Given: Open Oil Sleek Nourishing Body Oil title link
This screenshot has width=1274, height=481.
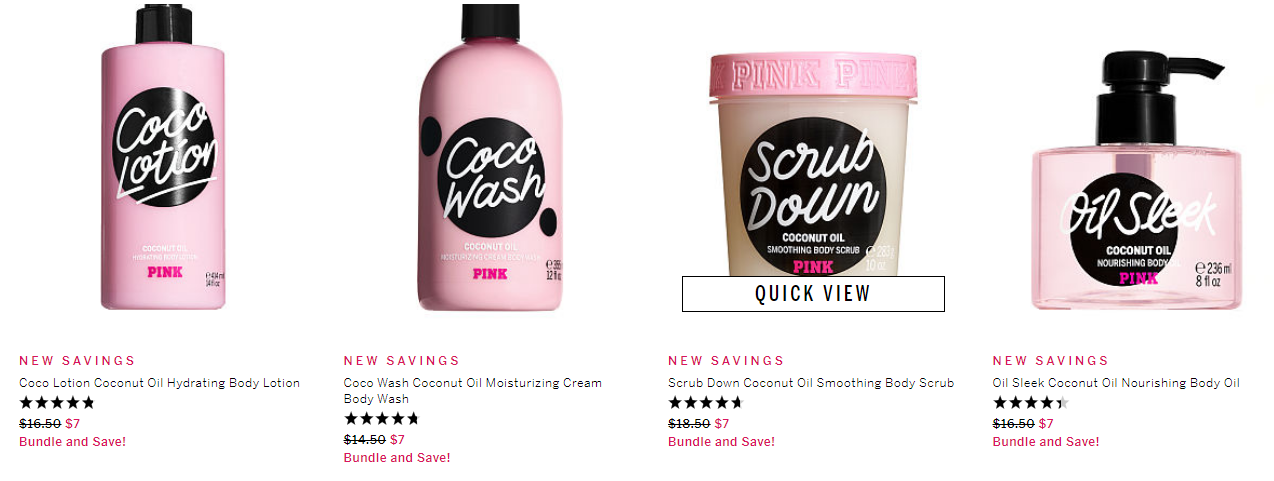Looking at the screenshot, I should (1116, 383).
